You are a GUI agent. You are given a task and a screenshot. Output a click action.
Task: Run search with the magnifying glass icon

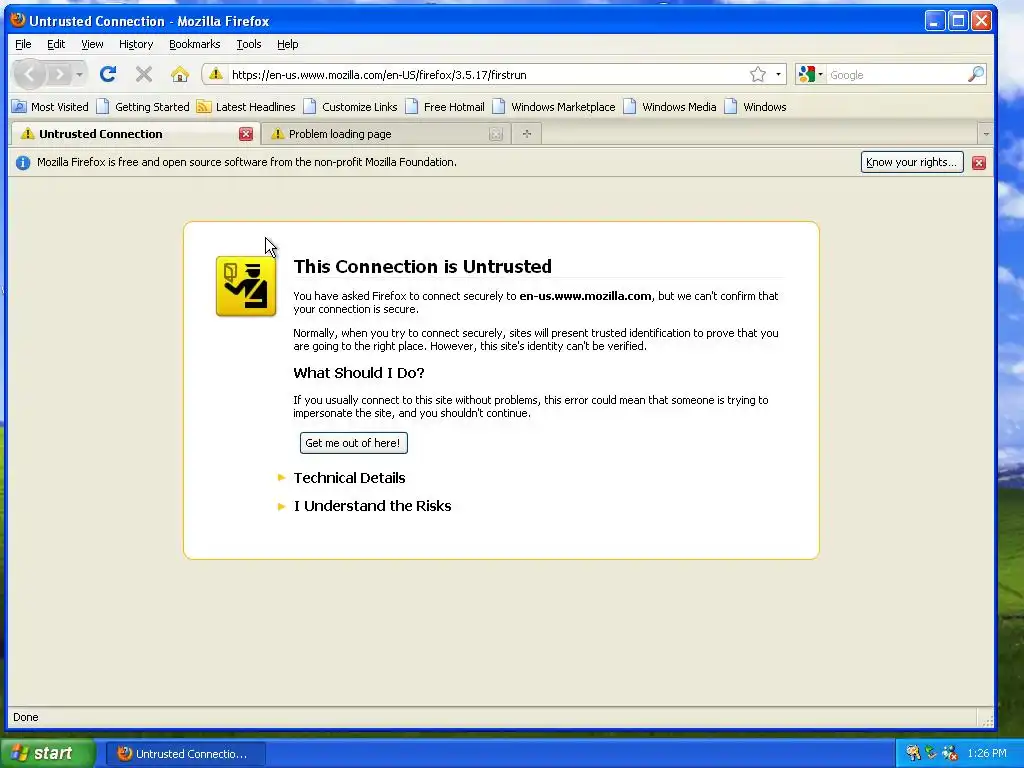tap(976, 74)
